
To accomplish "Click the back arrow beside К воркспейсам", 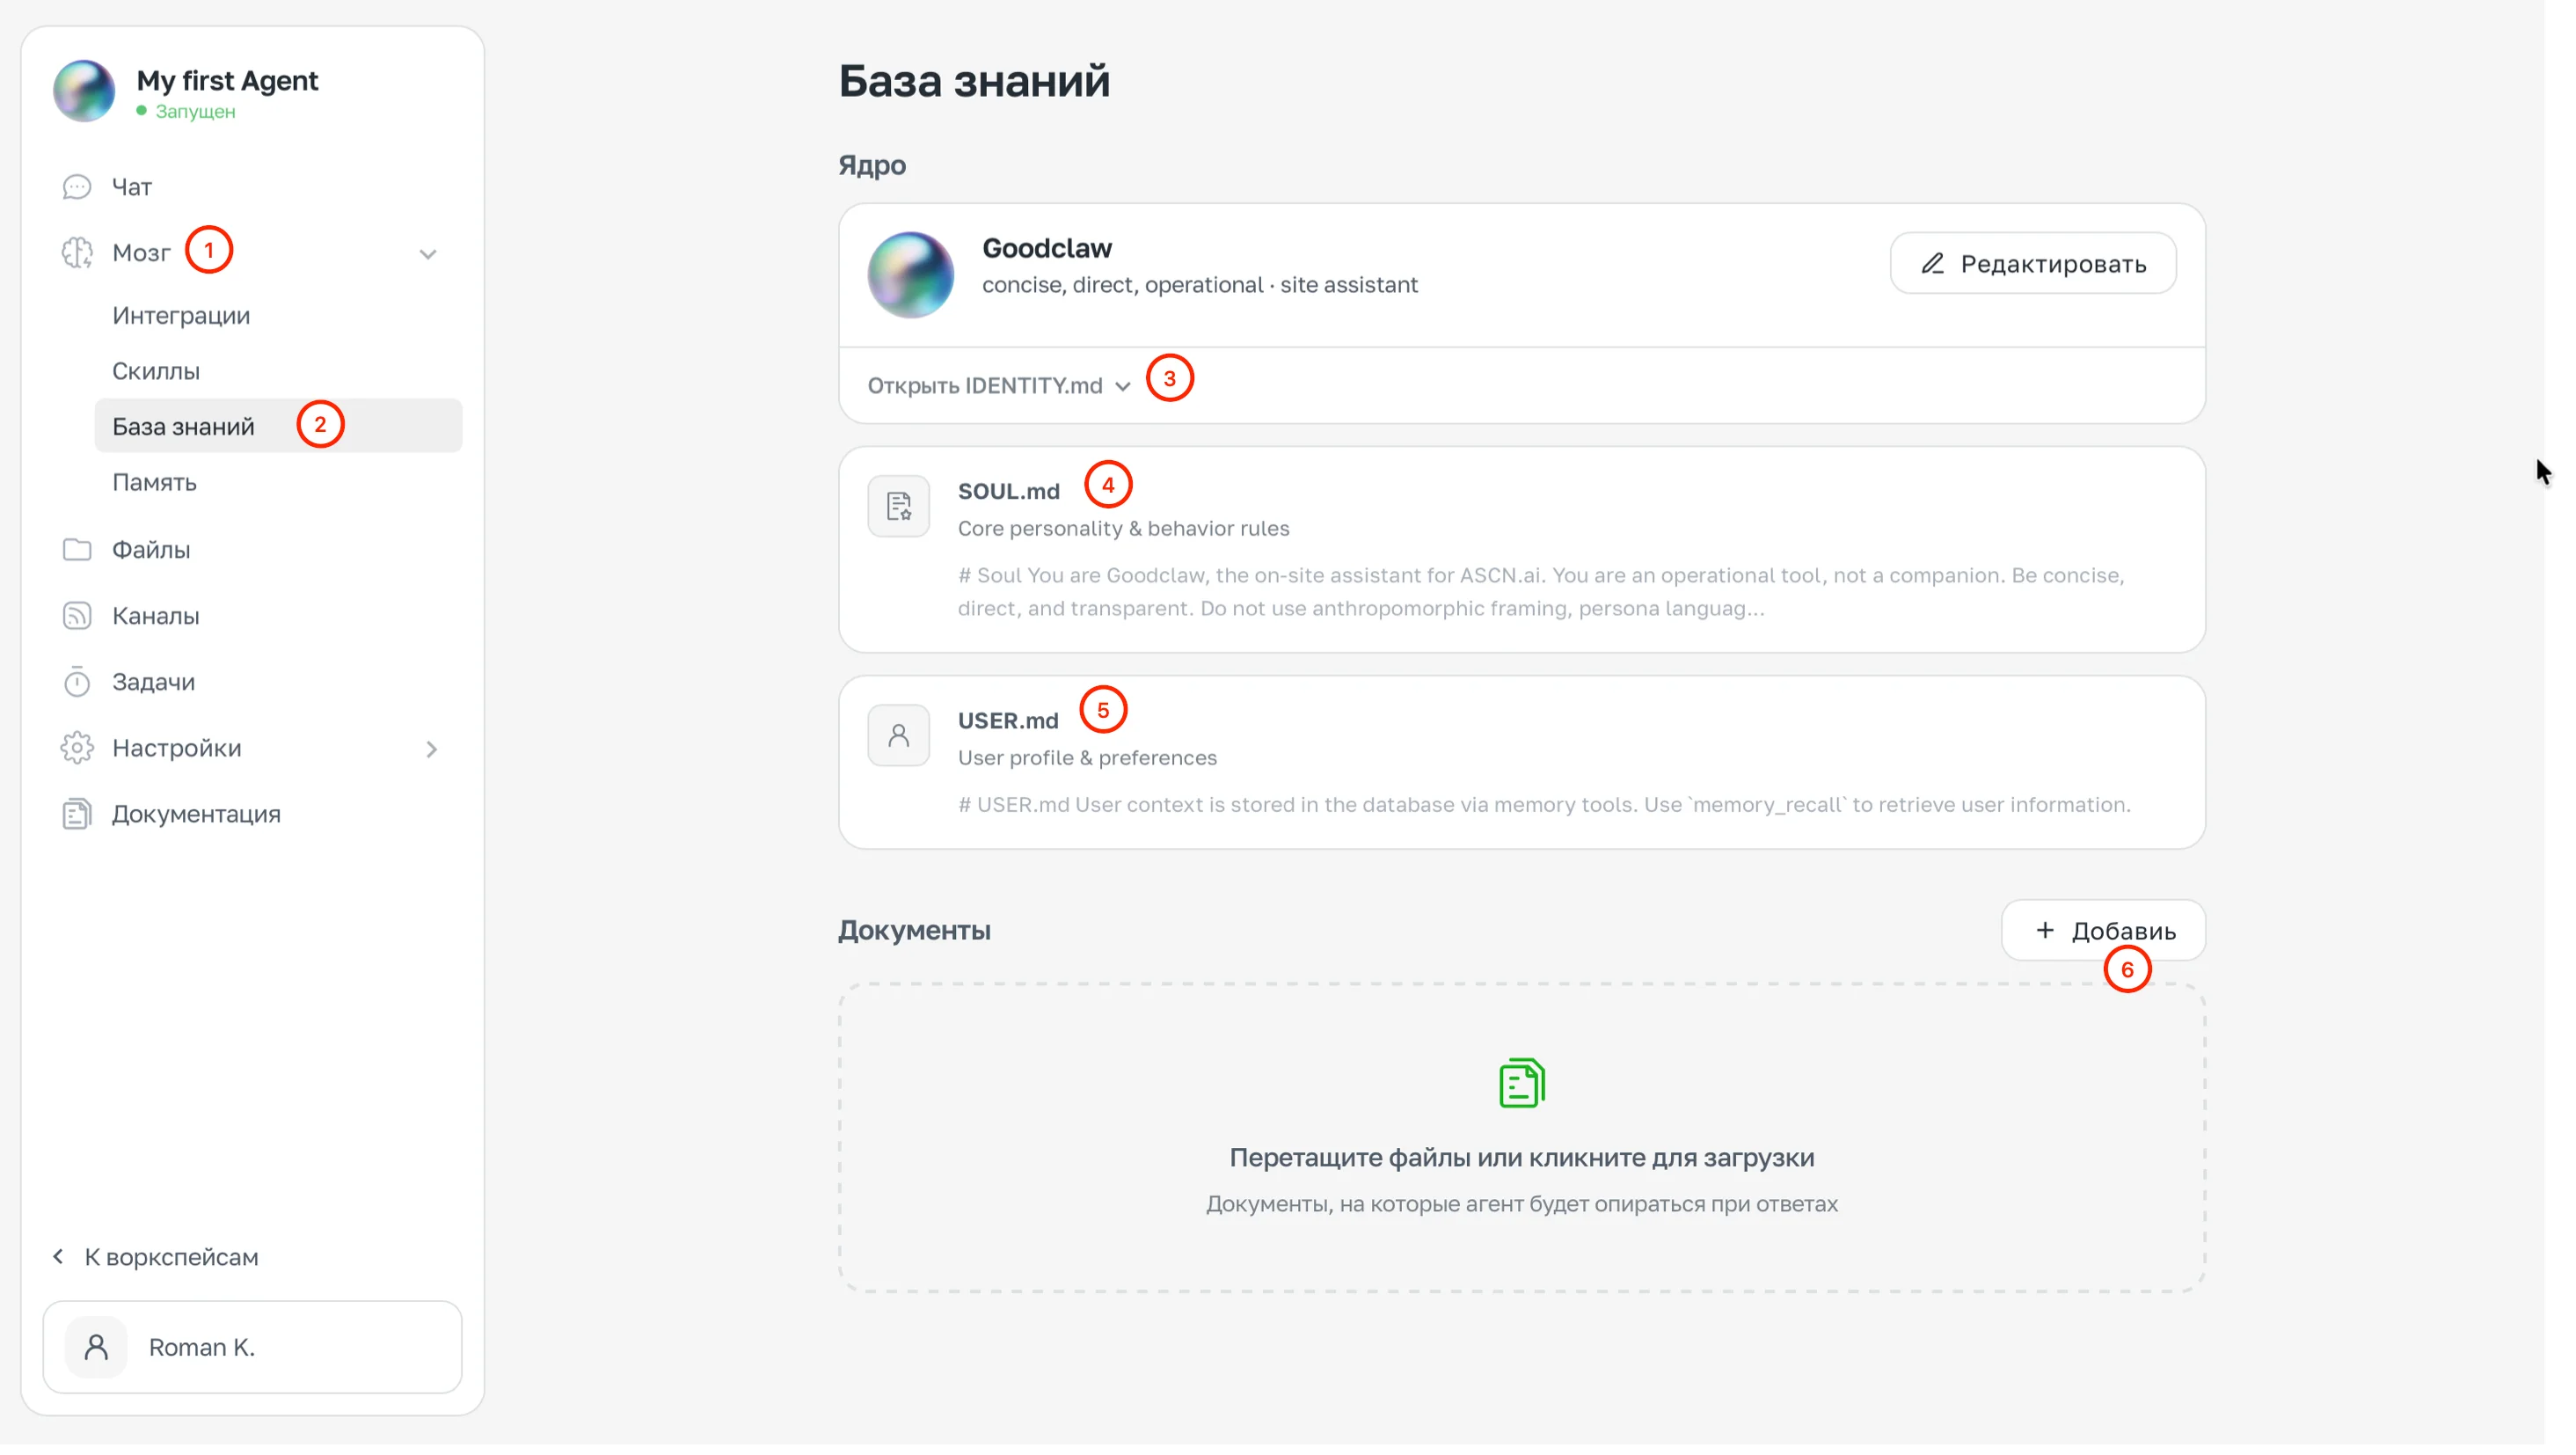I will [x=58, y=1257].
